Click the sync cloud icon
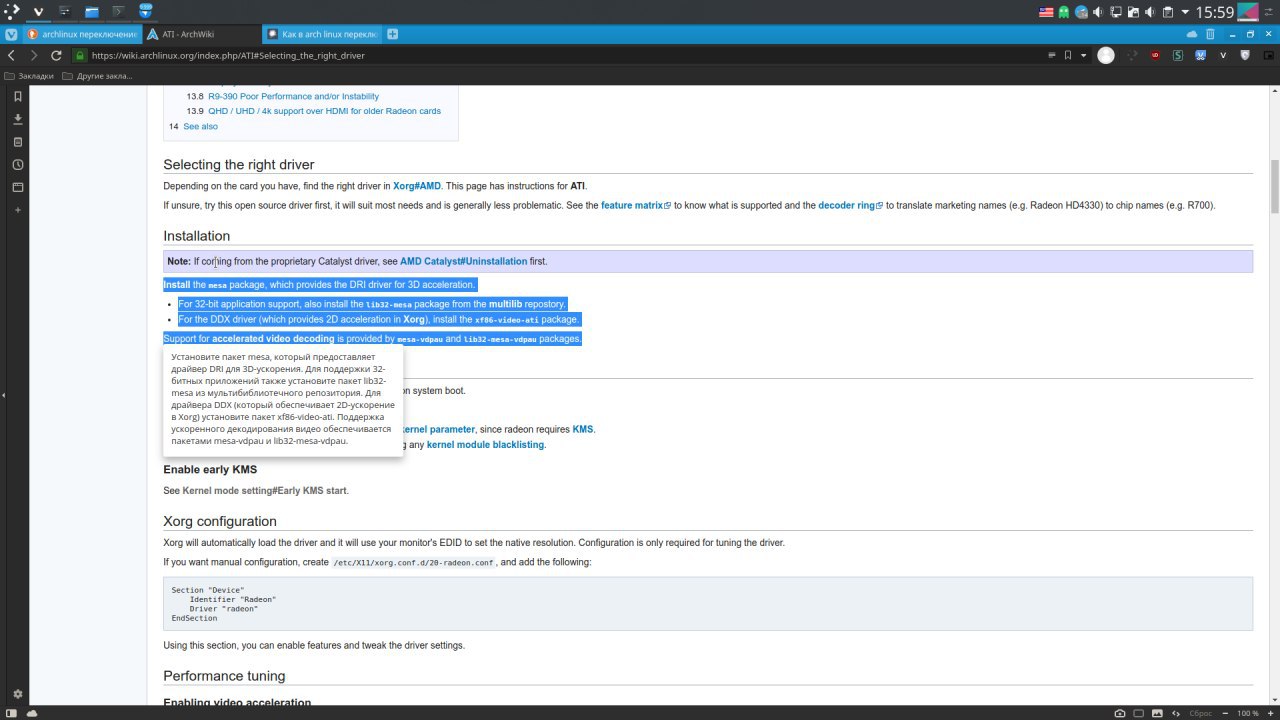 (1191, 34)
